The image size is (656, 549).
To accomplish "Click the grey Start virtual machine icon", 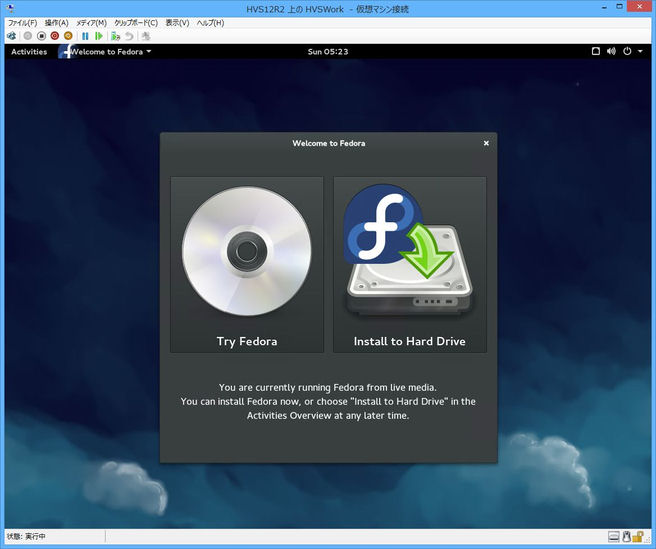I will (x=28, y=36).
